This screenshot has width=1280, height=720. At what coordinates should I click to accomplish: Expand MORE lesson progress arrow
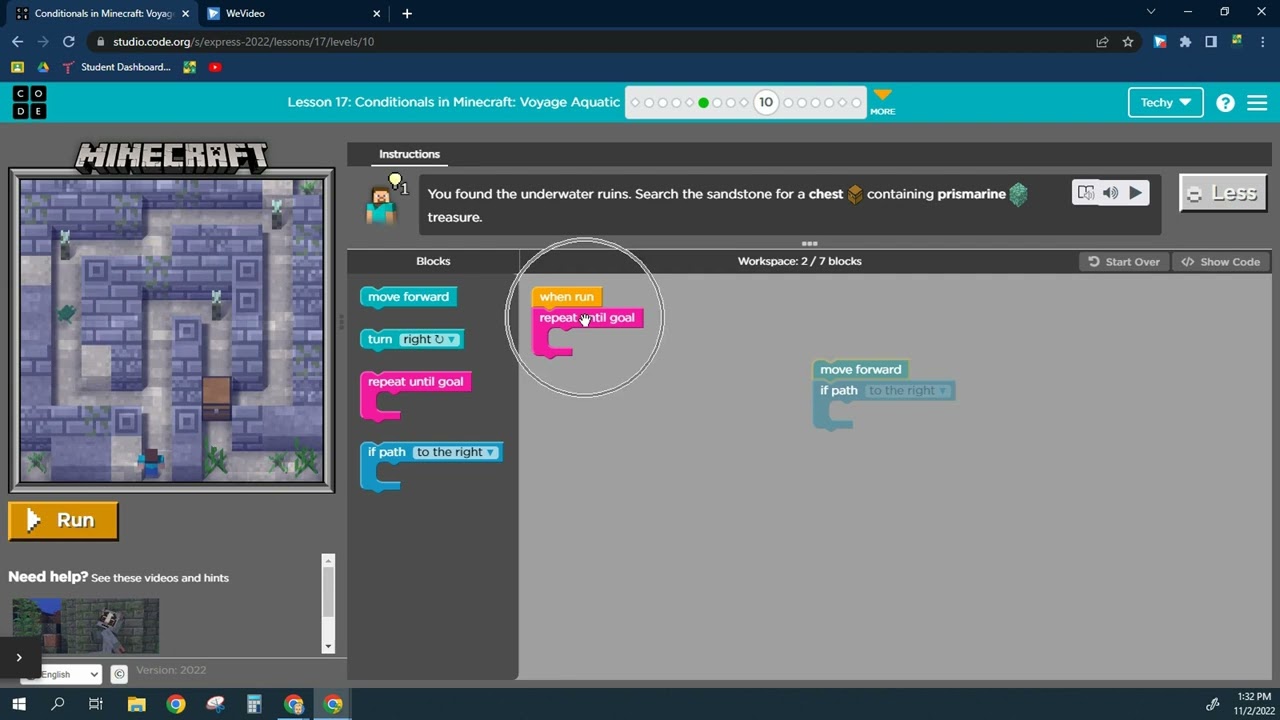[x=882, y=101]
